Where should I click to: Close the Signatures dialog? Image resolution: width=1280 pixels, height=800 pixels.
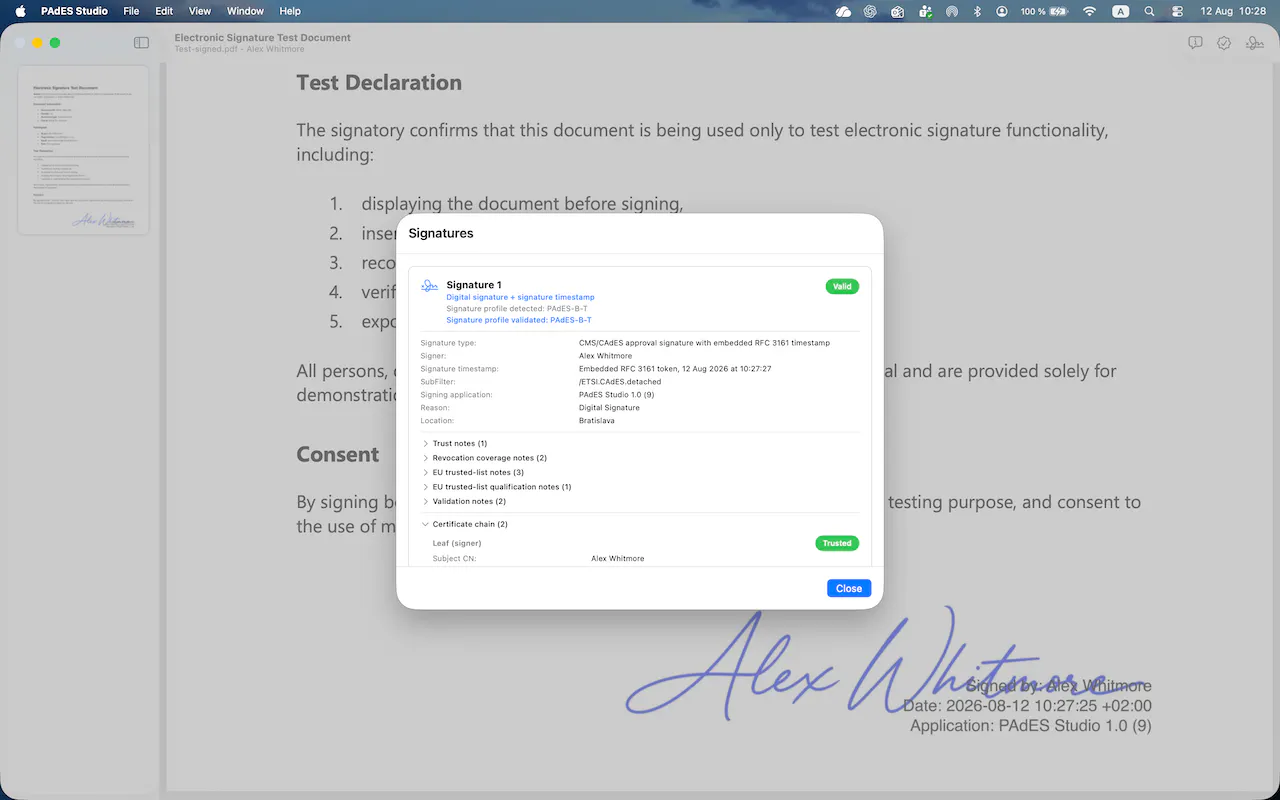click(849, 588)
